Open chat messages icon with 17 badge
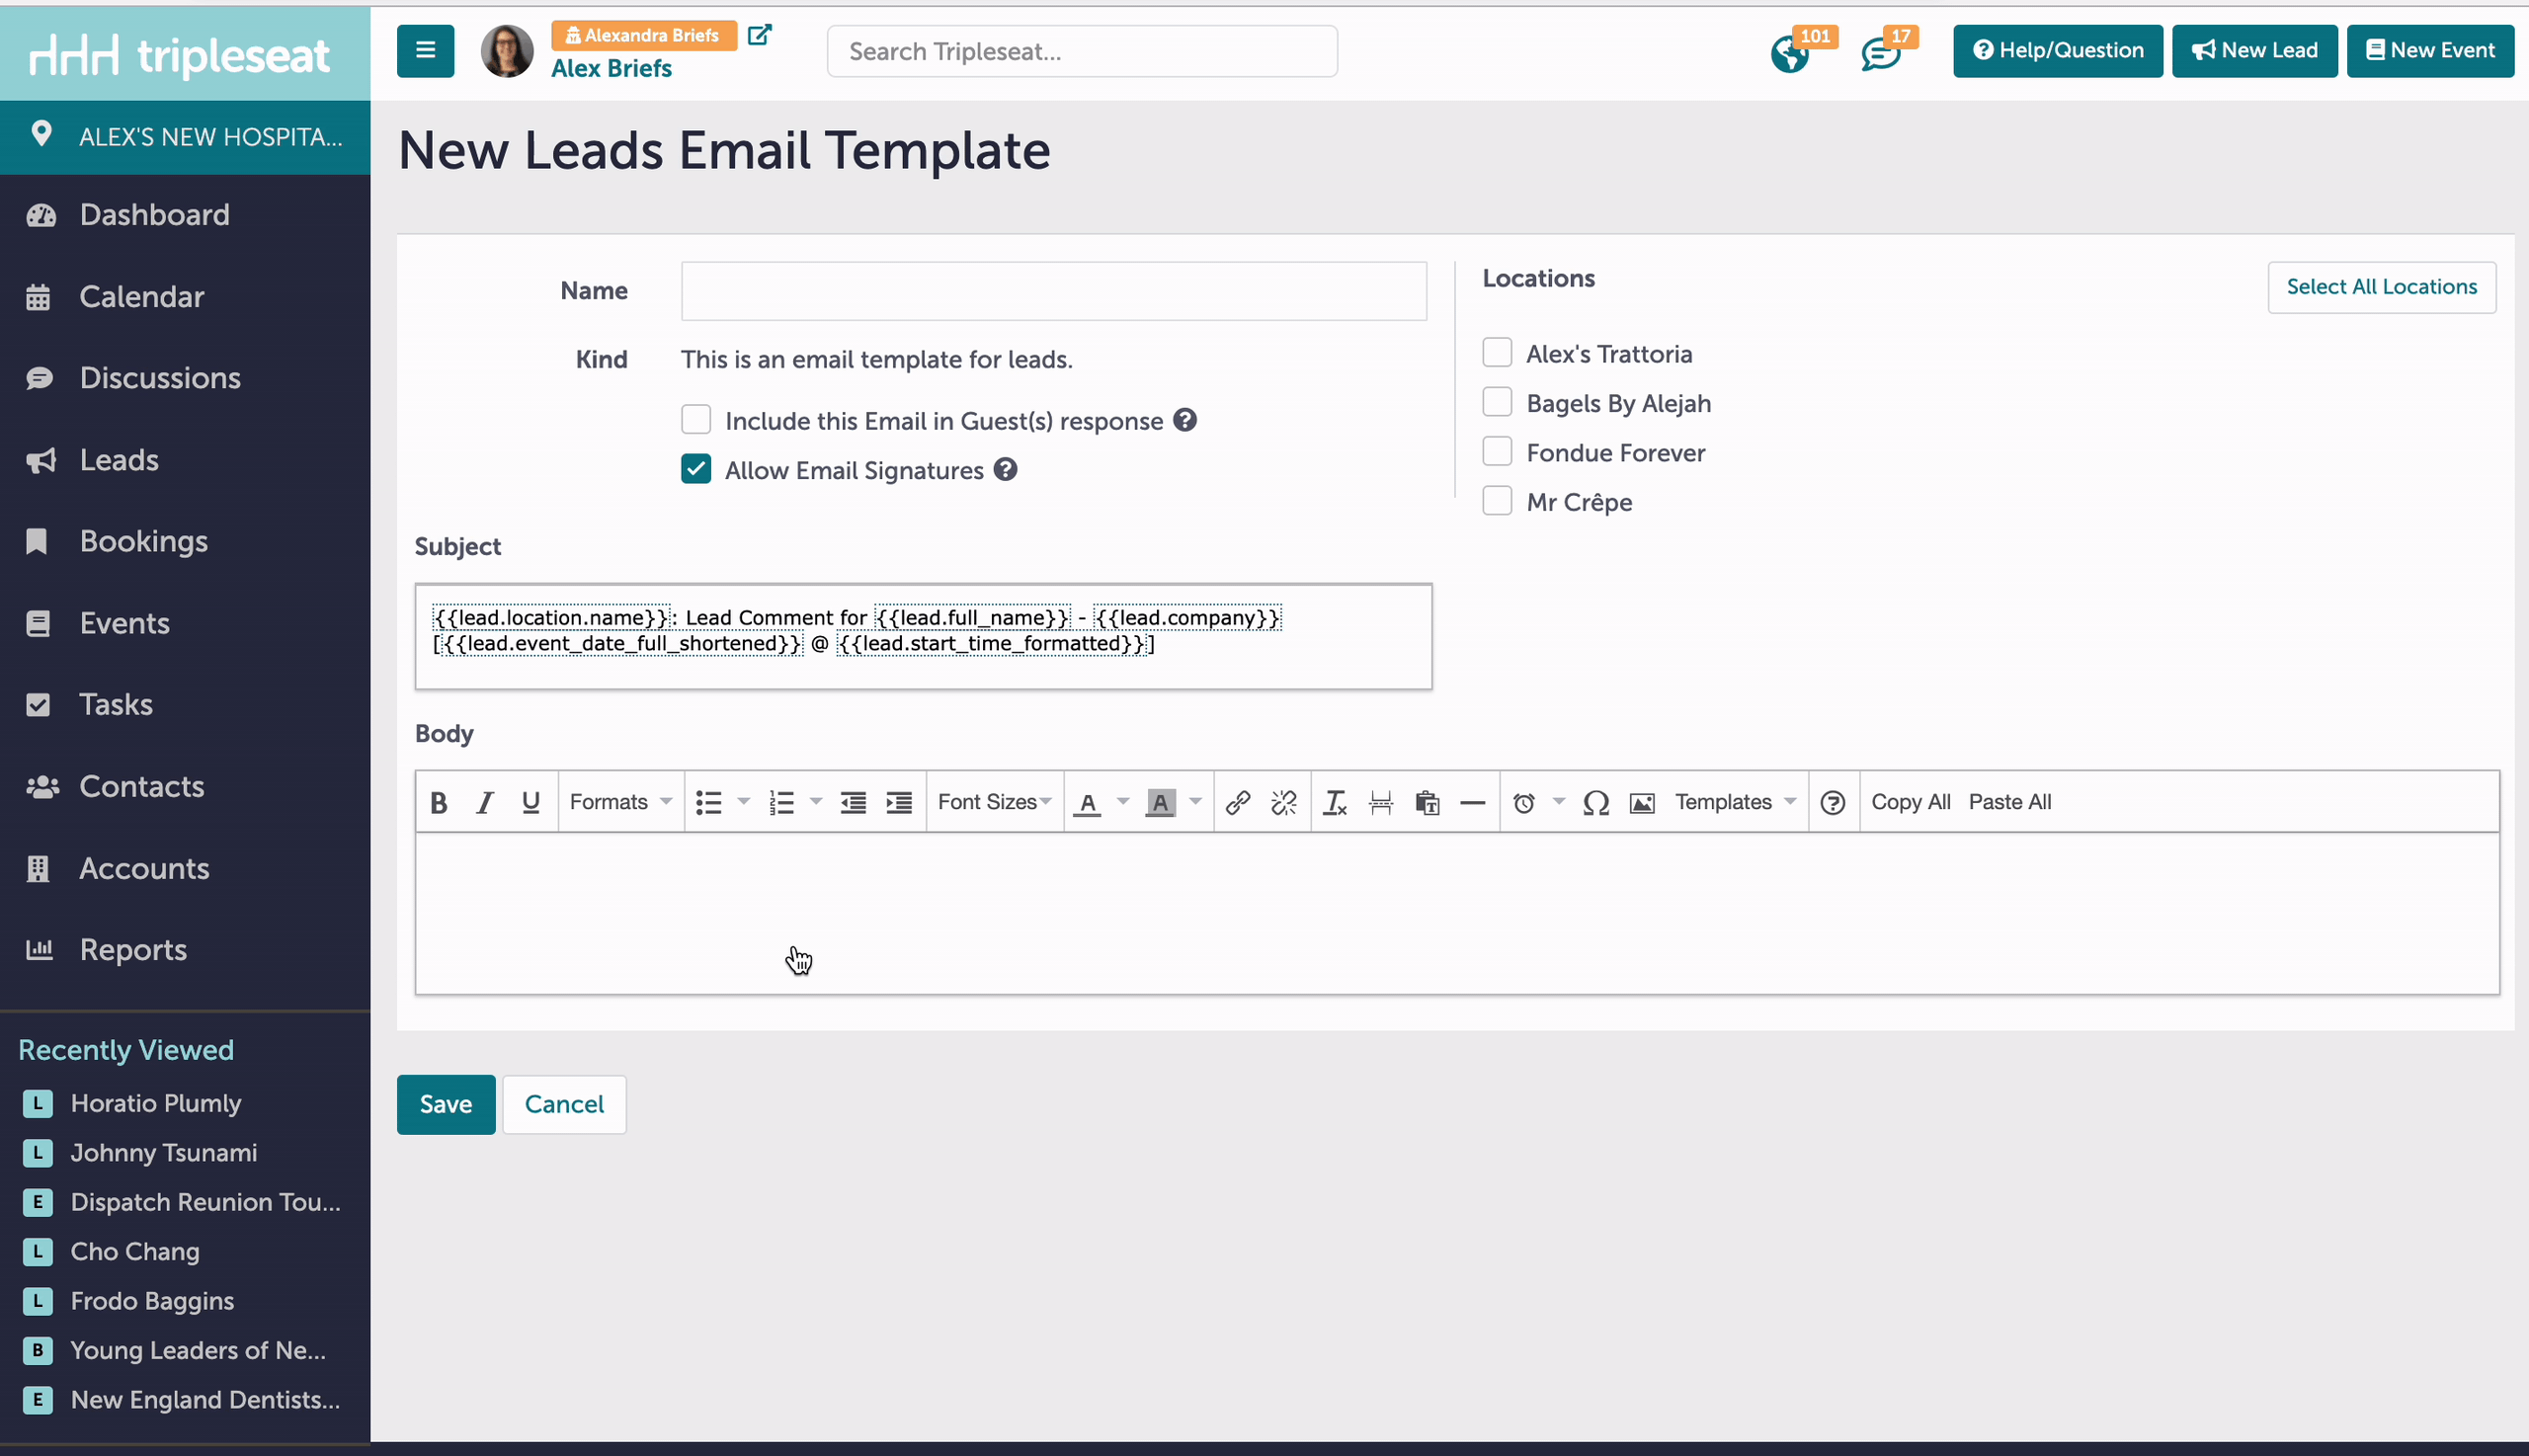2529x1456 pixels. pos(1879,54)
